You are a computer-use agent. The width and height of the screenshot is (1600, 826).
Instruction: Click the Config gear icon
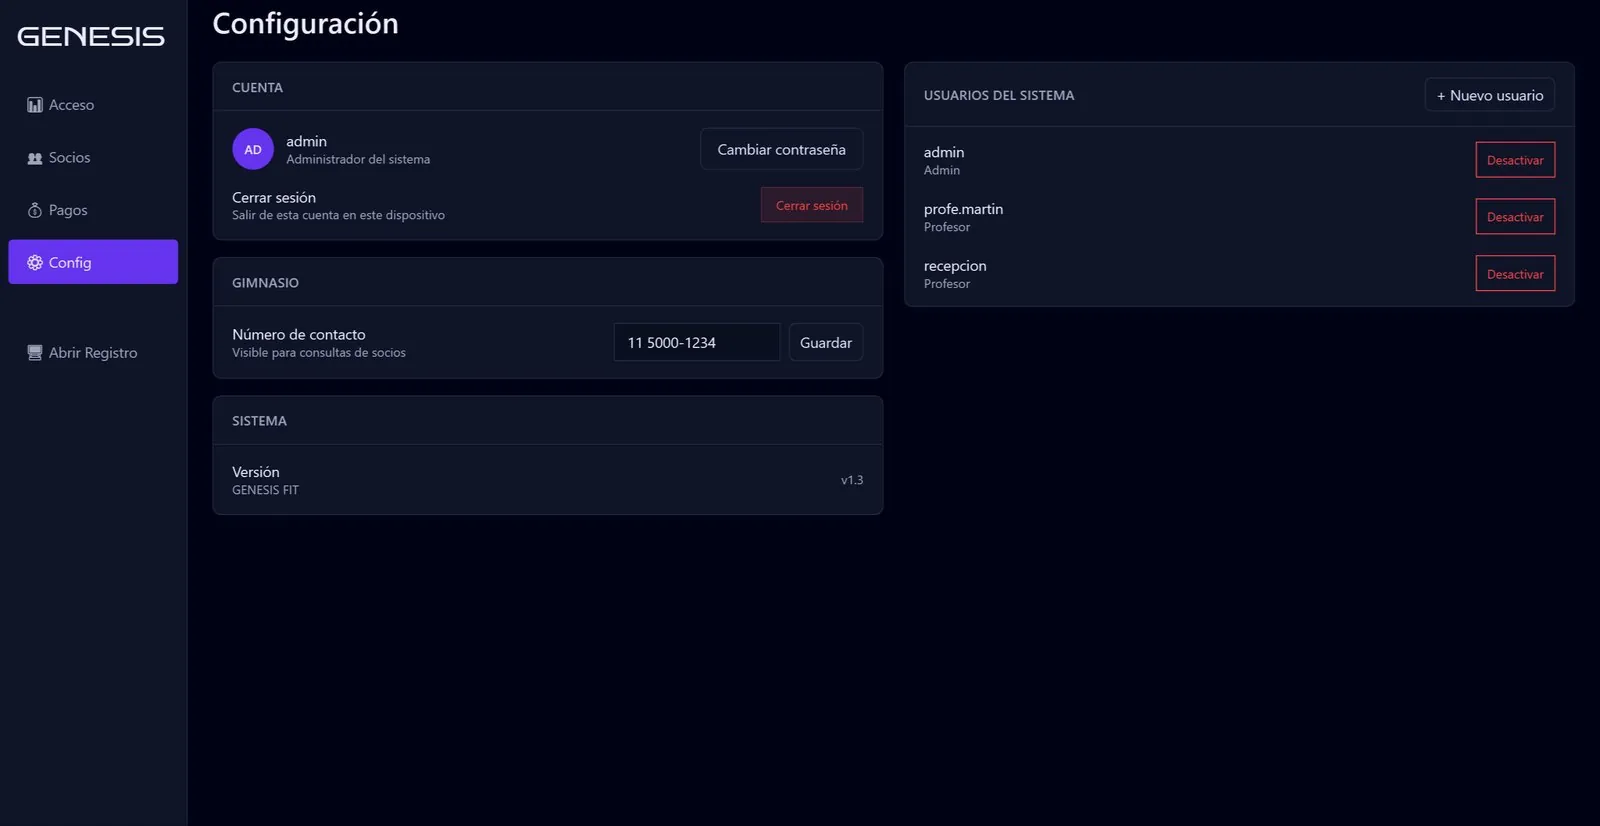point(35,262)
